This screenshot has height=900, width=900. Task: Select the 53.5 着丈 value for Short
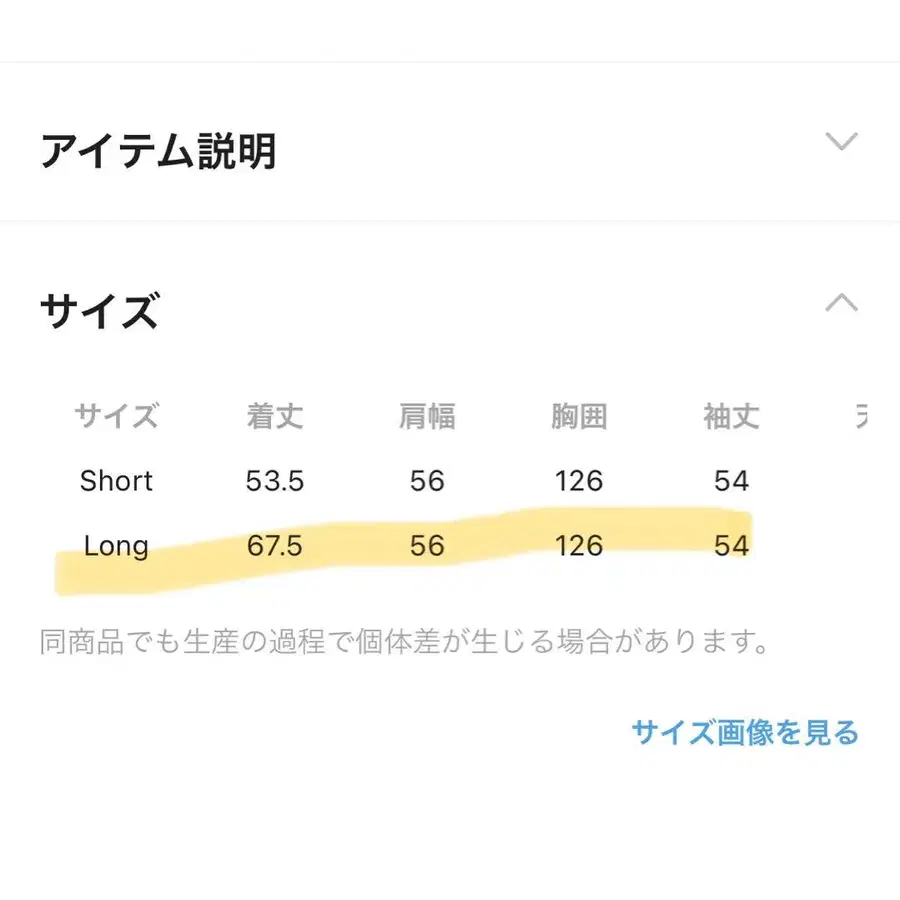(274, 481)
